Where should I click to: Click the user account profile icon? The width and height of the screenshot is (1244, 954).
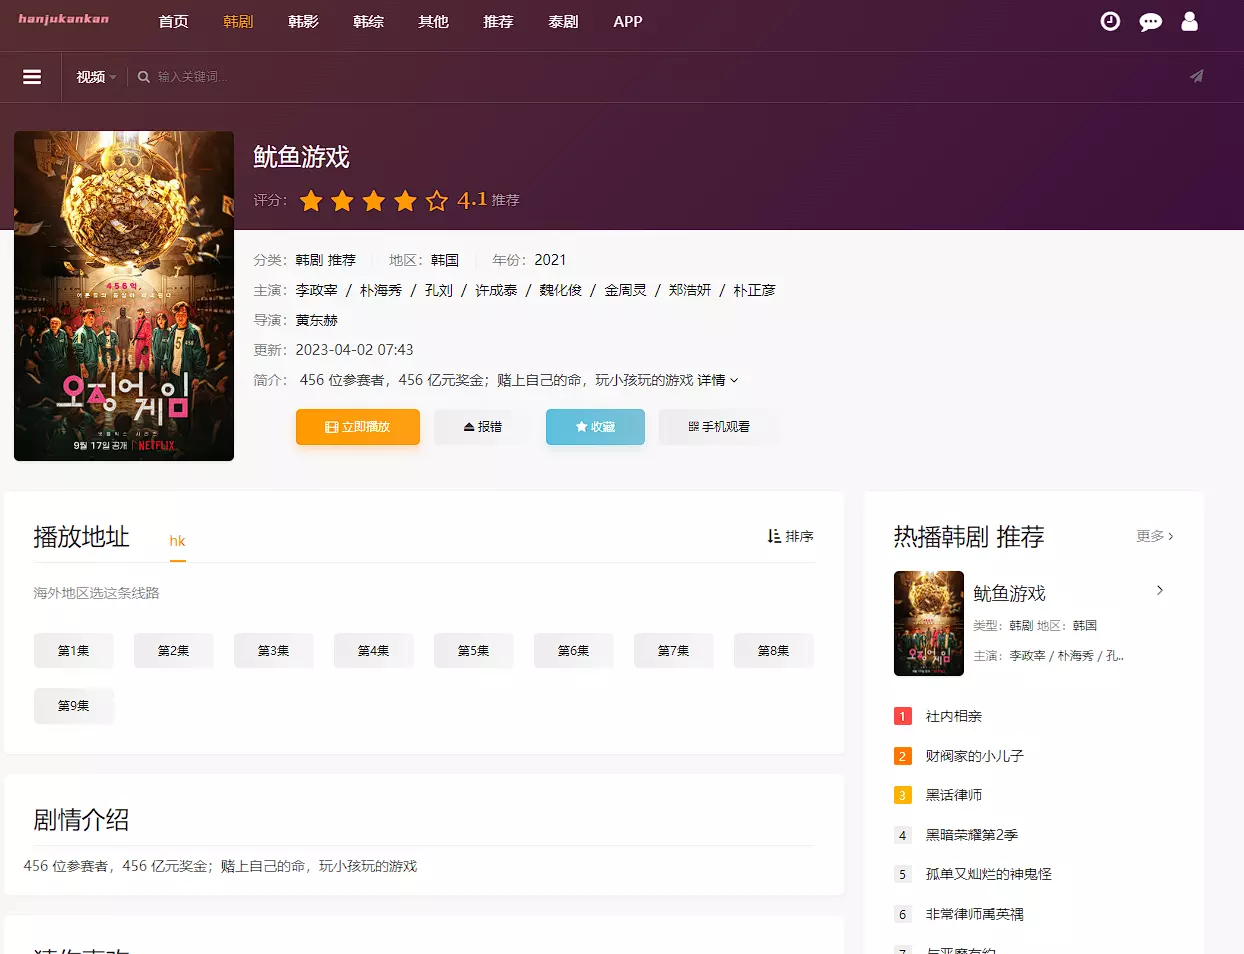(x=1189, y=21)
